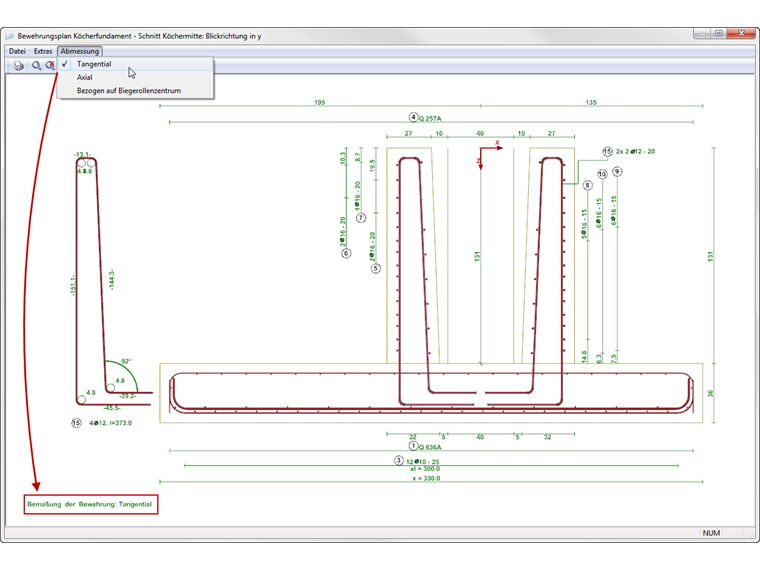The height and width of the screenshot is (570, 760).
Task: Click the Q 636A mesh label
Action: [x=430, y=447]
